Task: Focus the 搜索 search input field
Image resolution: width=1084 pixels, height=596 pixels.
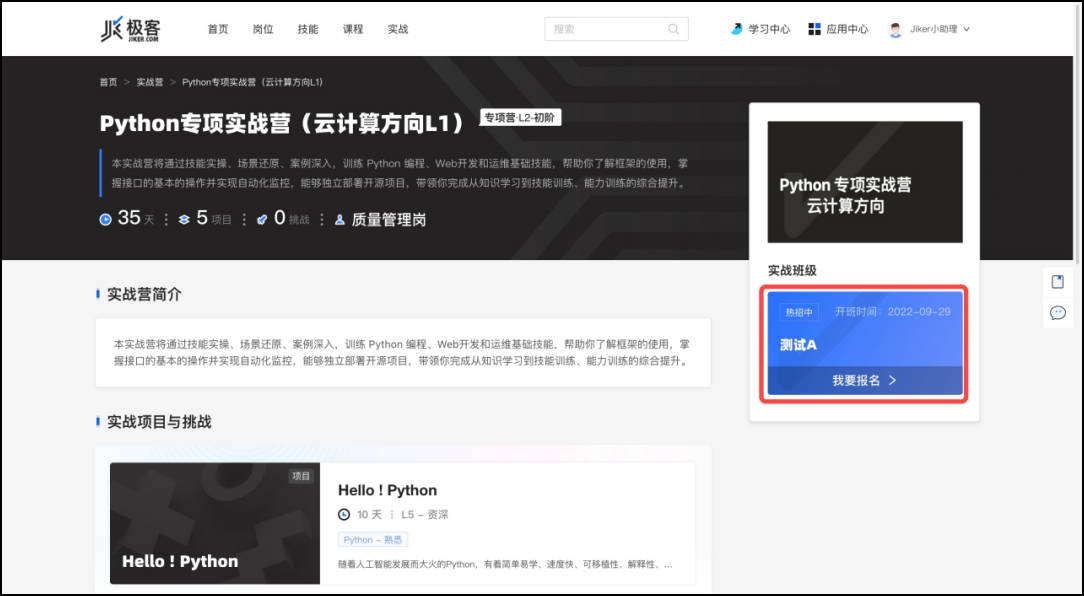Action: tap(605, 29)
